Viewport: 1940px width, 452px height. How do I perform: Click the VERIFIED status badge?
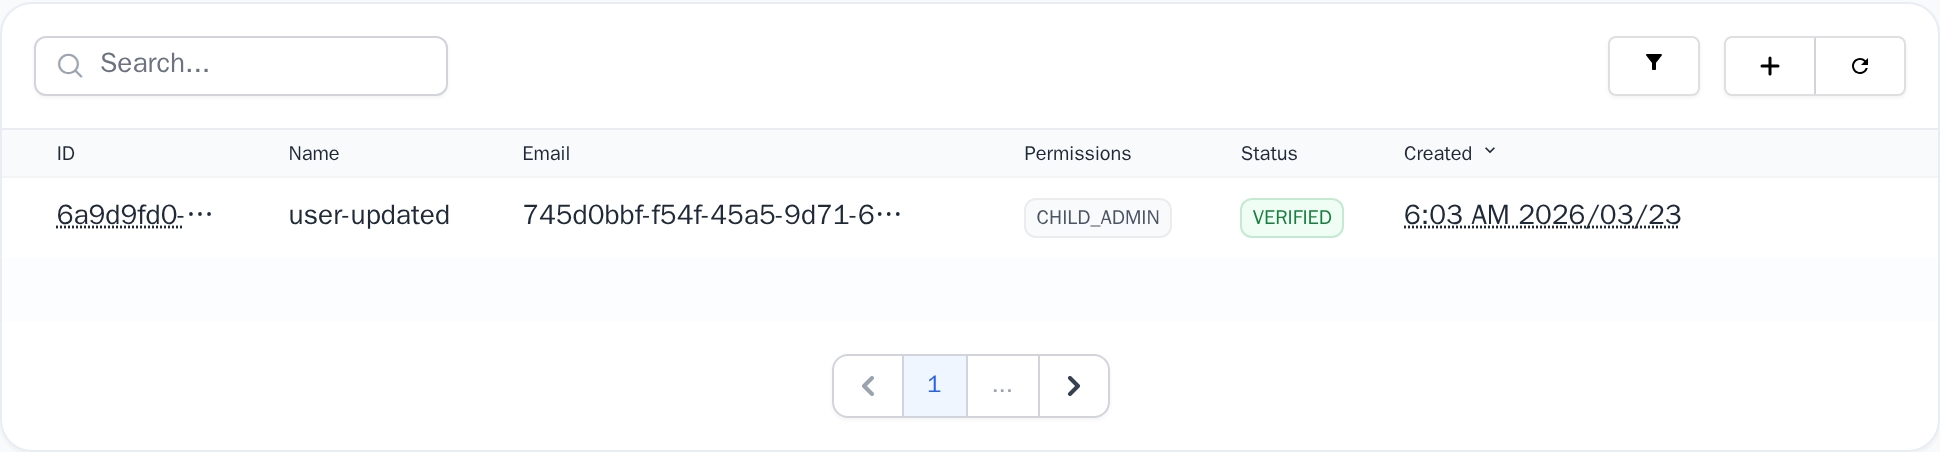[x=1291, y=218]
